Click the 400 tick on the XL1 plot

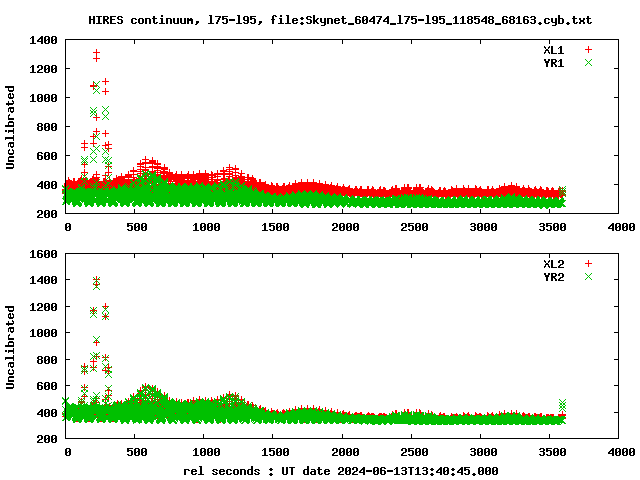(47, 185)
